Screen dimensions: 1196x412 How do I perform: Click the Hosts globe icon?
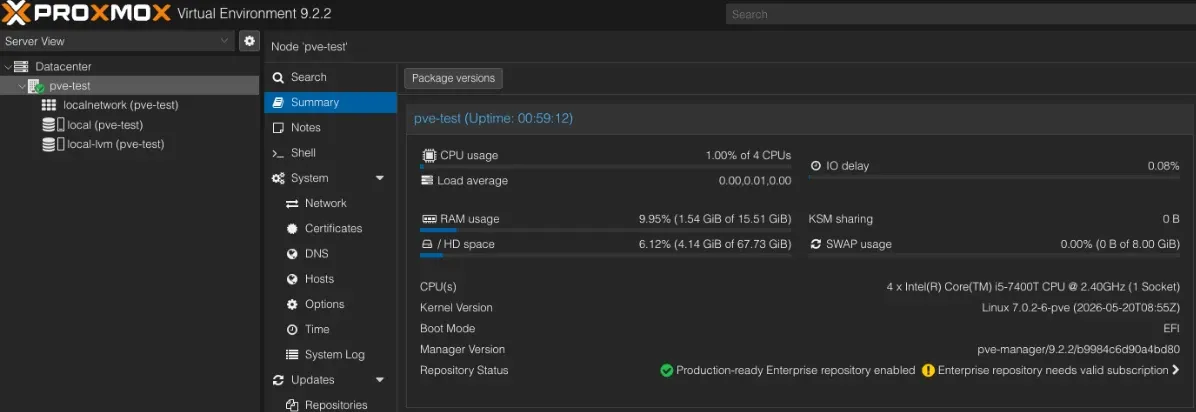click(292, 279)
